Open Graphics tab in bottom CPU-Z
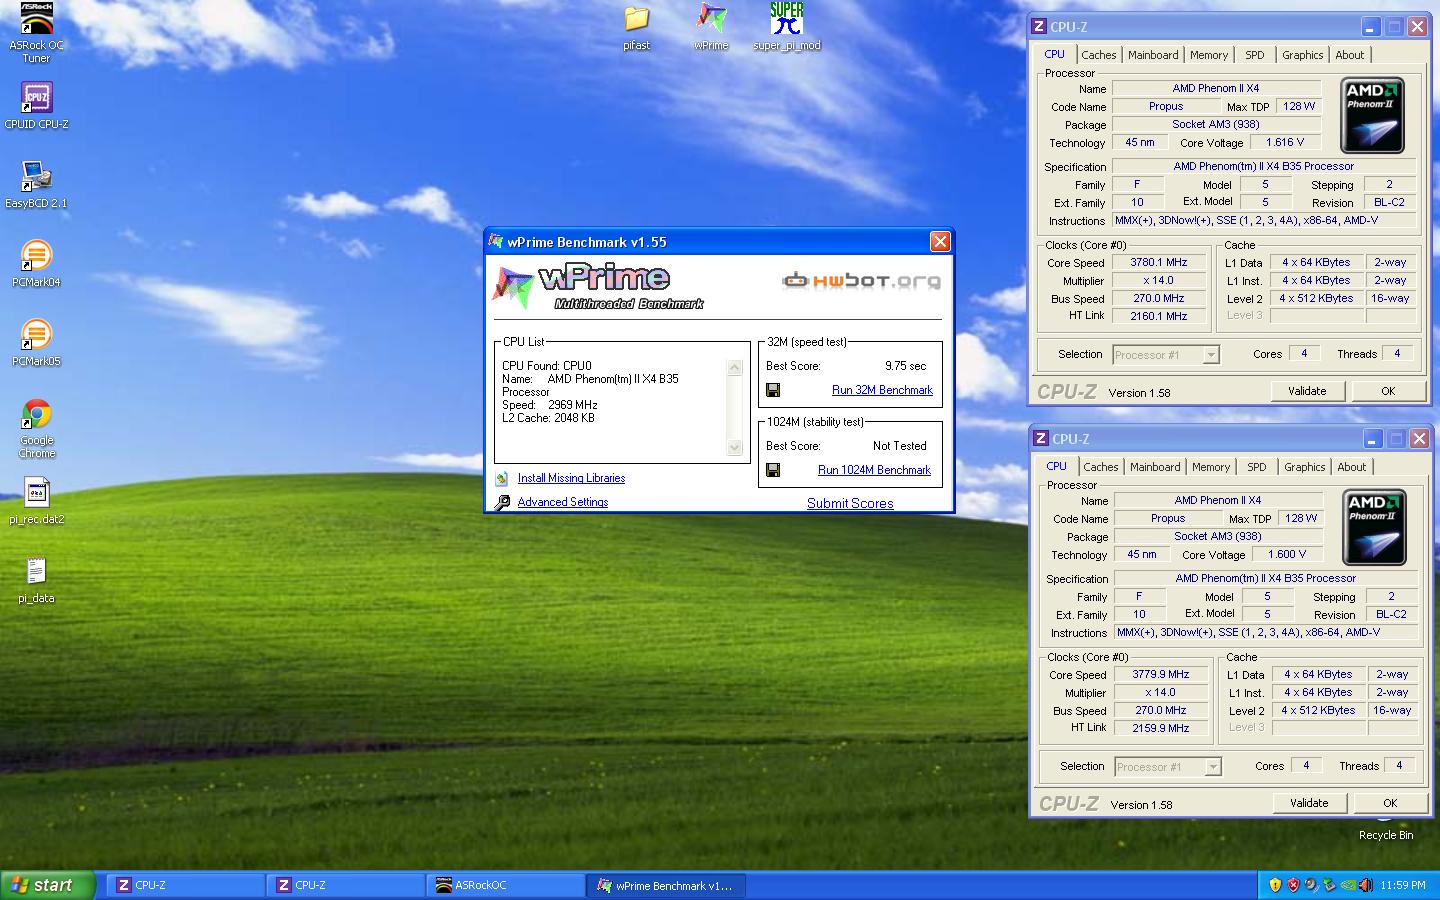Image resolution: width=1440 pixels, height=900 pixels. pyautogui.click(x=1305, y=467)
